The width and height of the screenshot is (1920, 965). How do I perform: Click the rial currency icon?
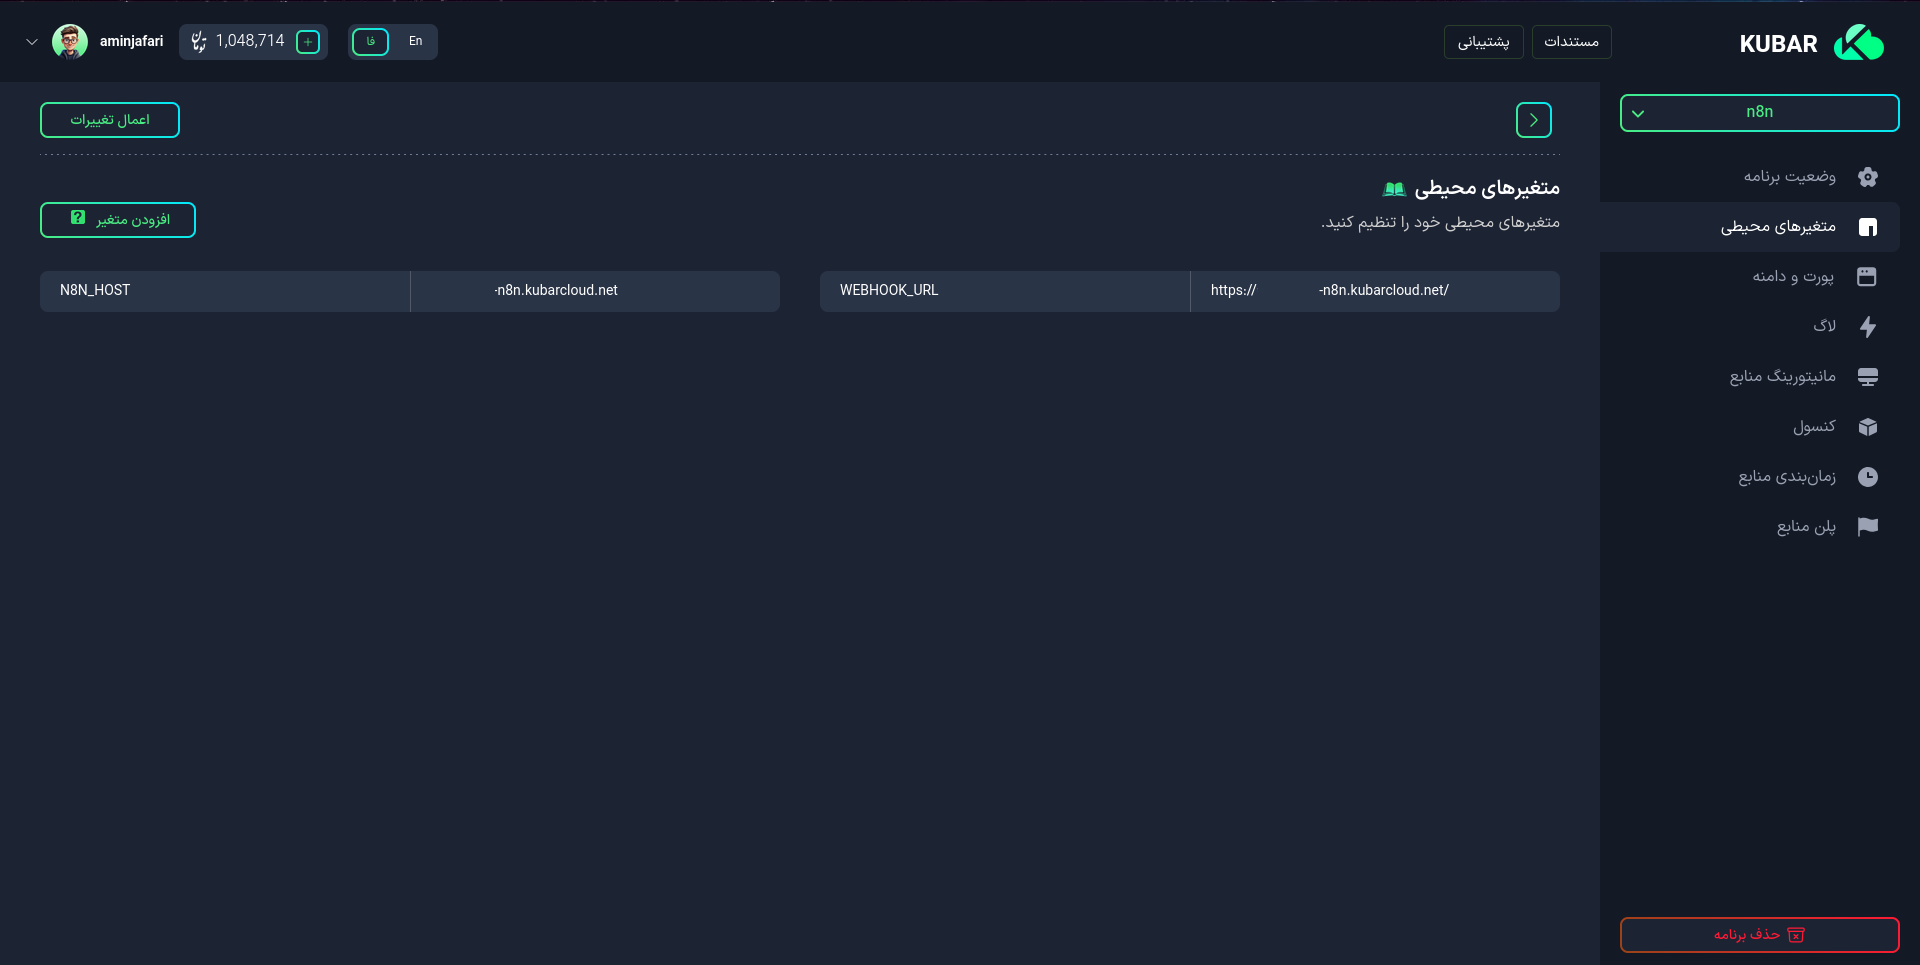199,42
